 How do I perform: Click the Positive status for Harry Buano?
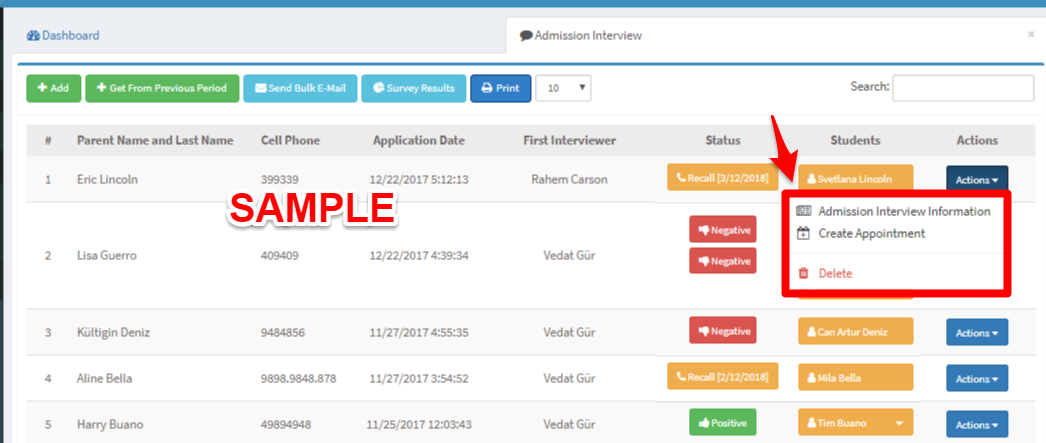[722, 423]
